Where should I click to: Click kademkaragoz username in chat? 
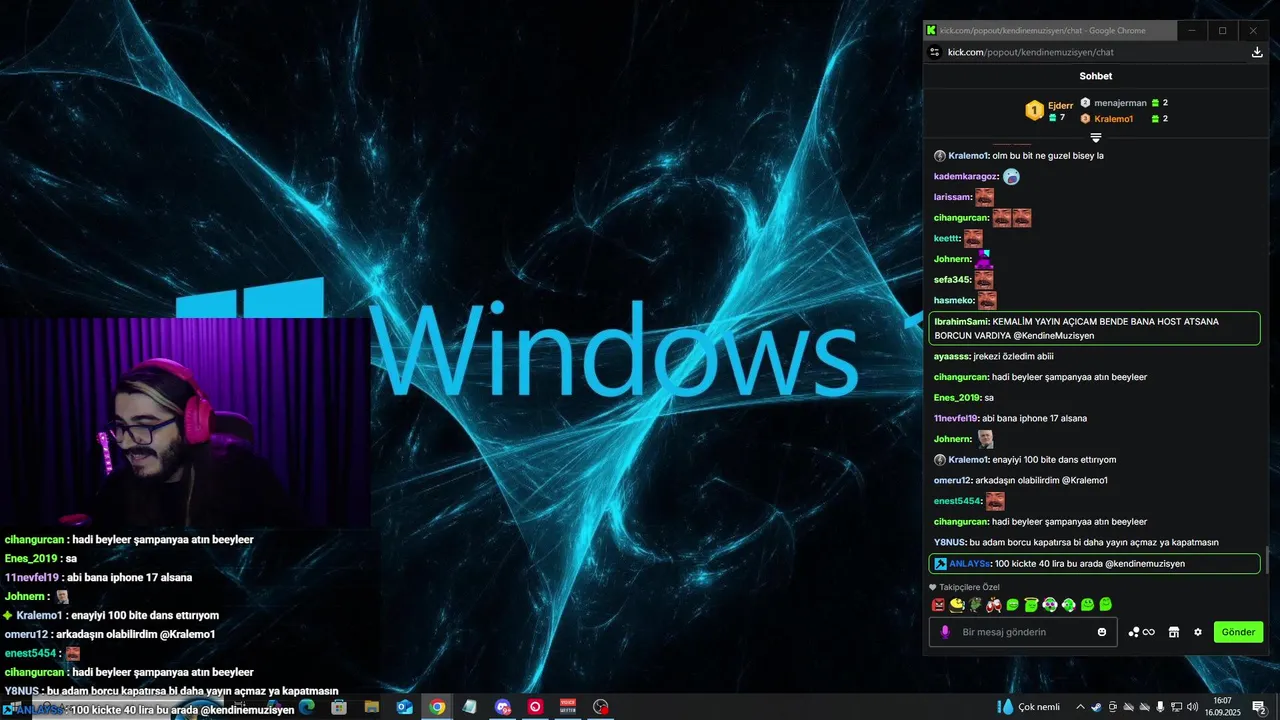coord(966,176)
